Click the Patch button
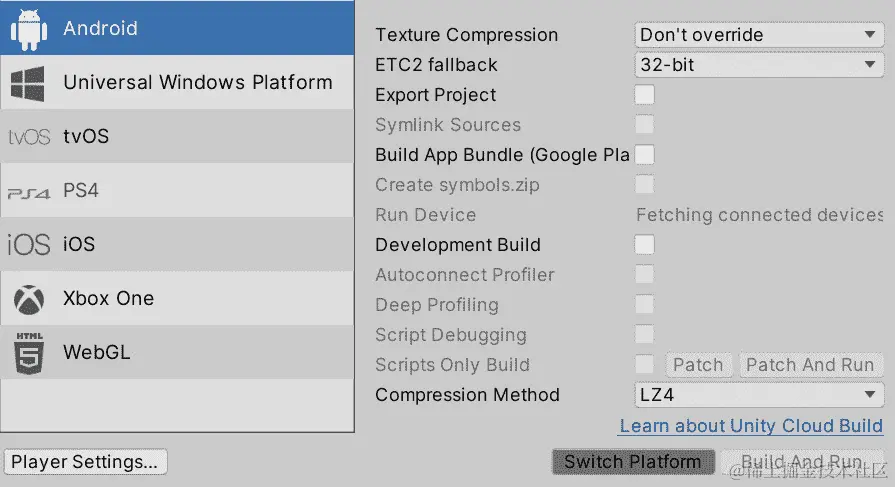This screenshot has width=895, height=487. pyautogui.click(x=698, y=365)
